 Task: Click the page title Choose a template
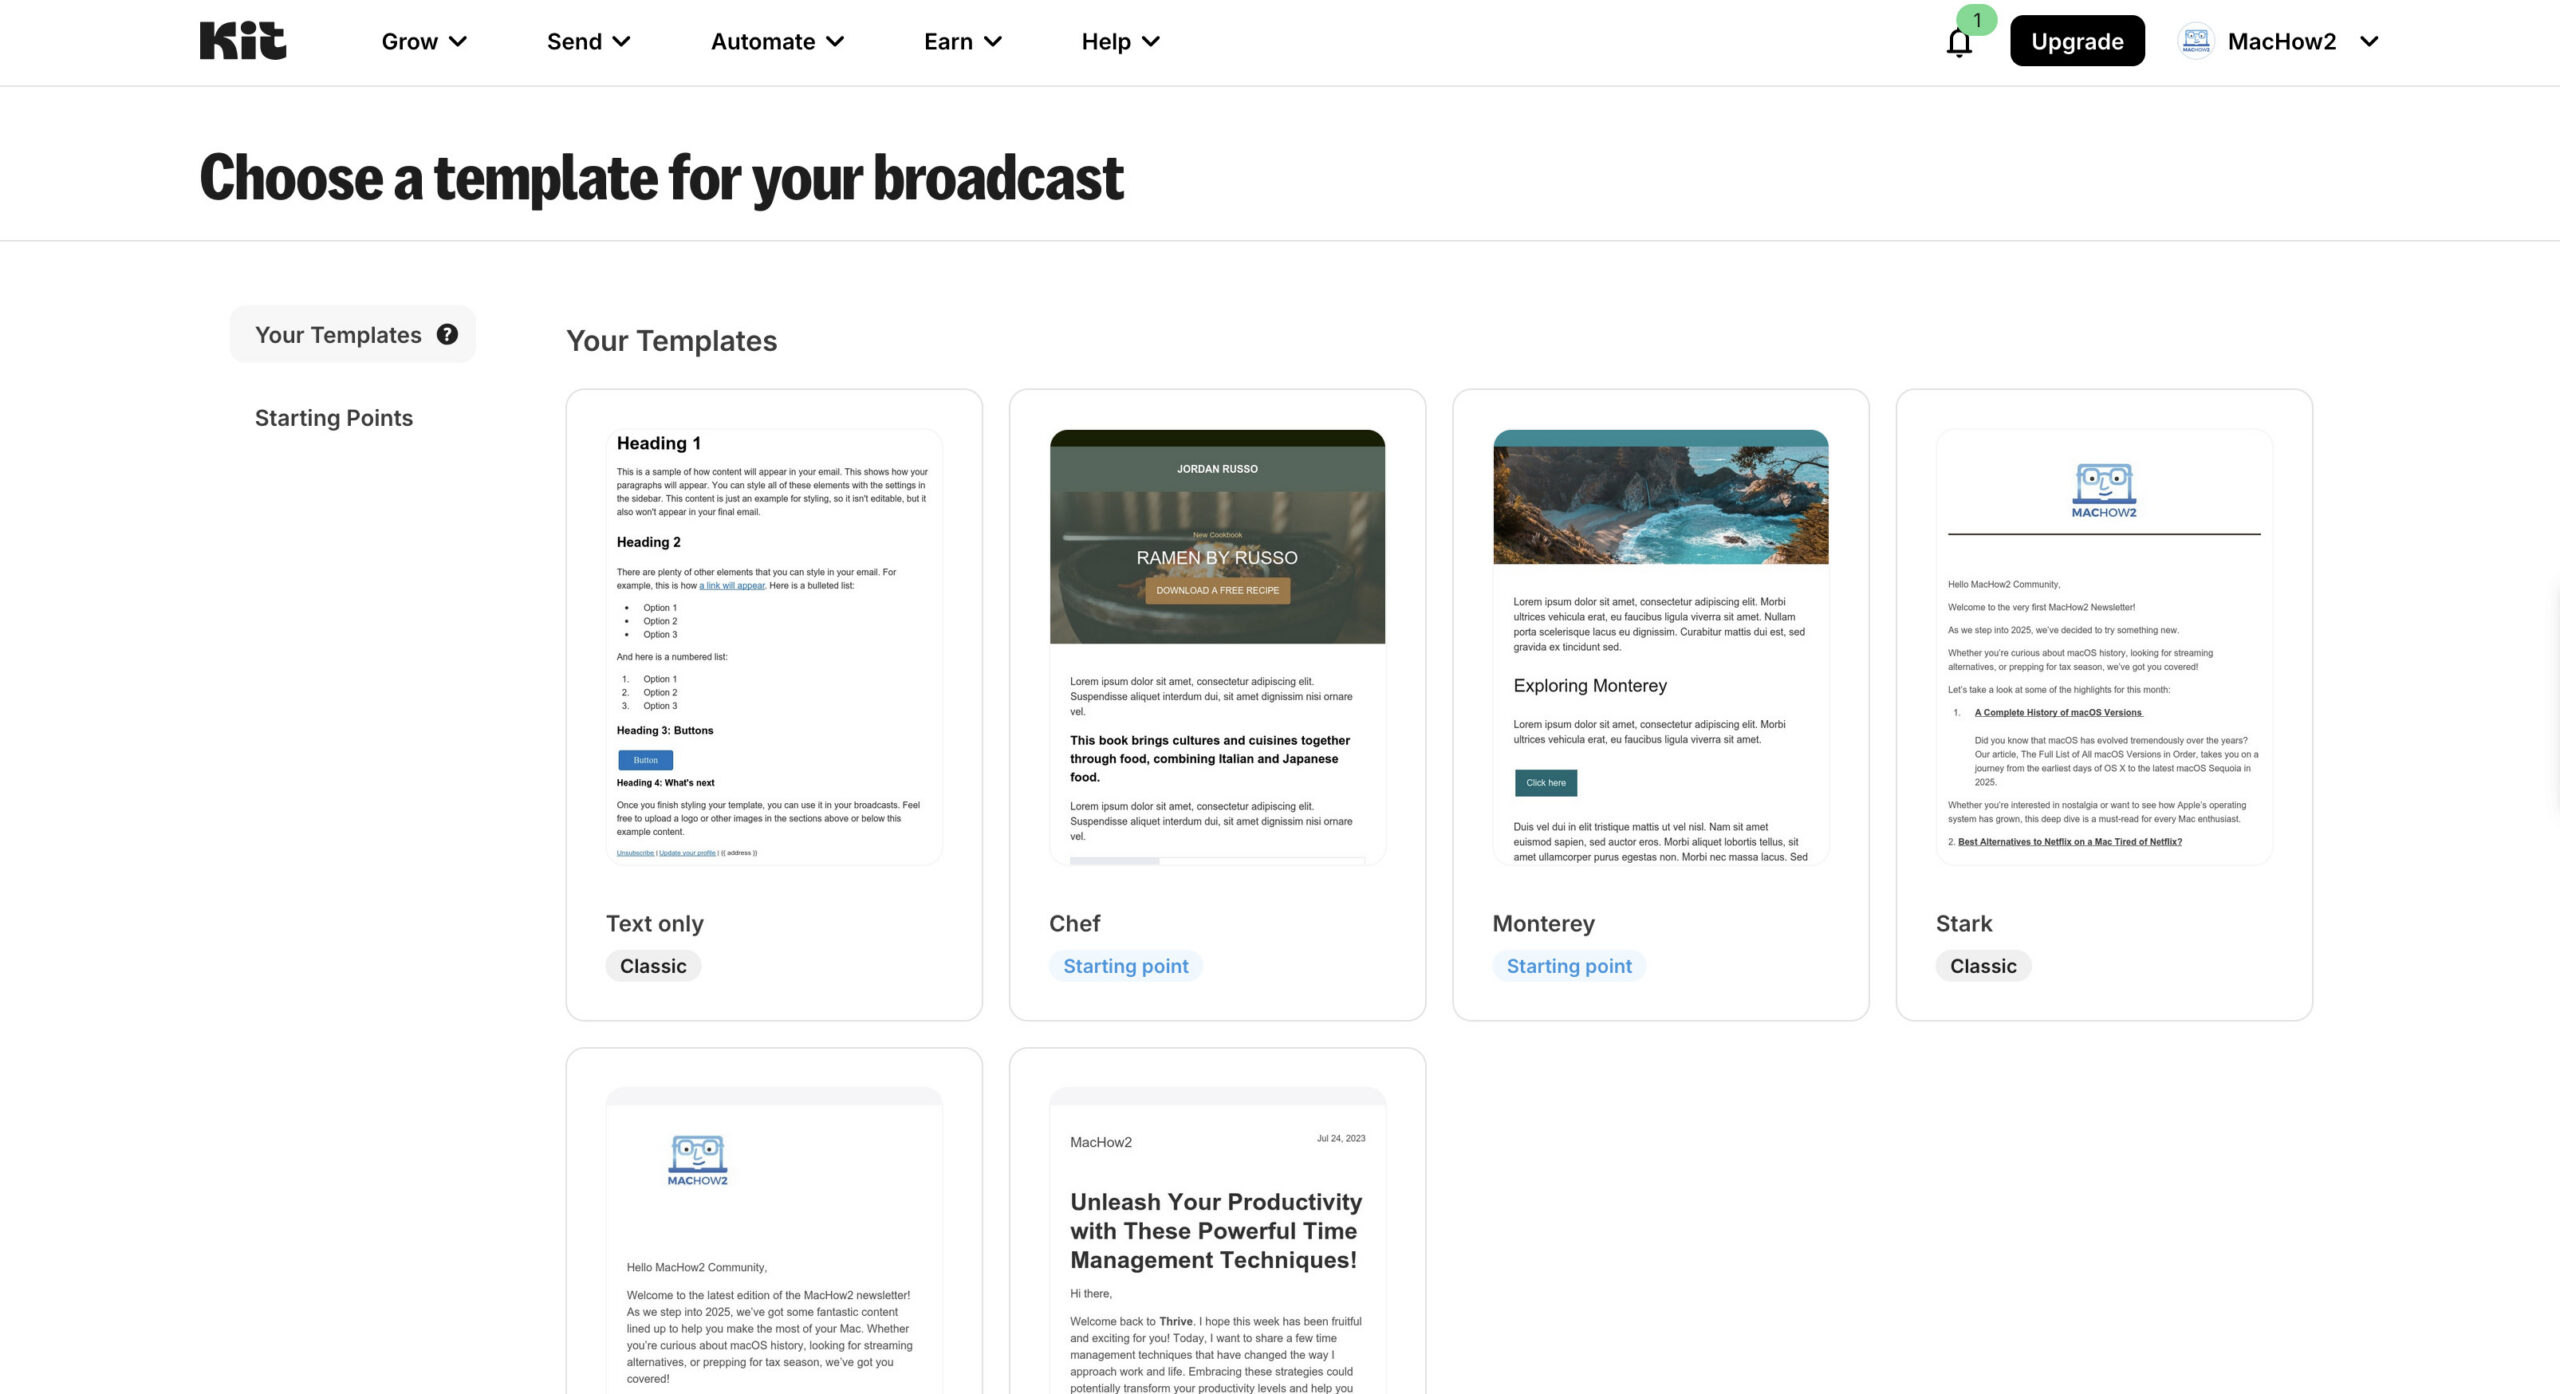[x=661, y=177]
